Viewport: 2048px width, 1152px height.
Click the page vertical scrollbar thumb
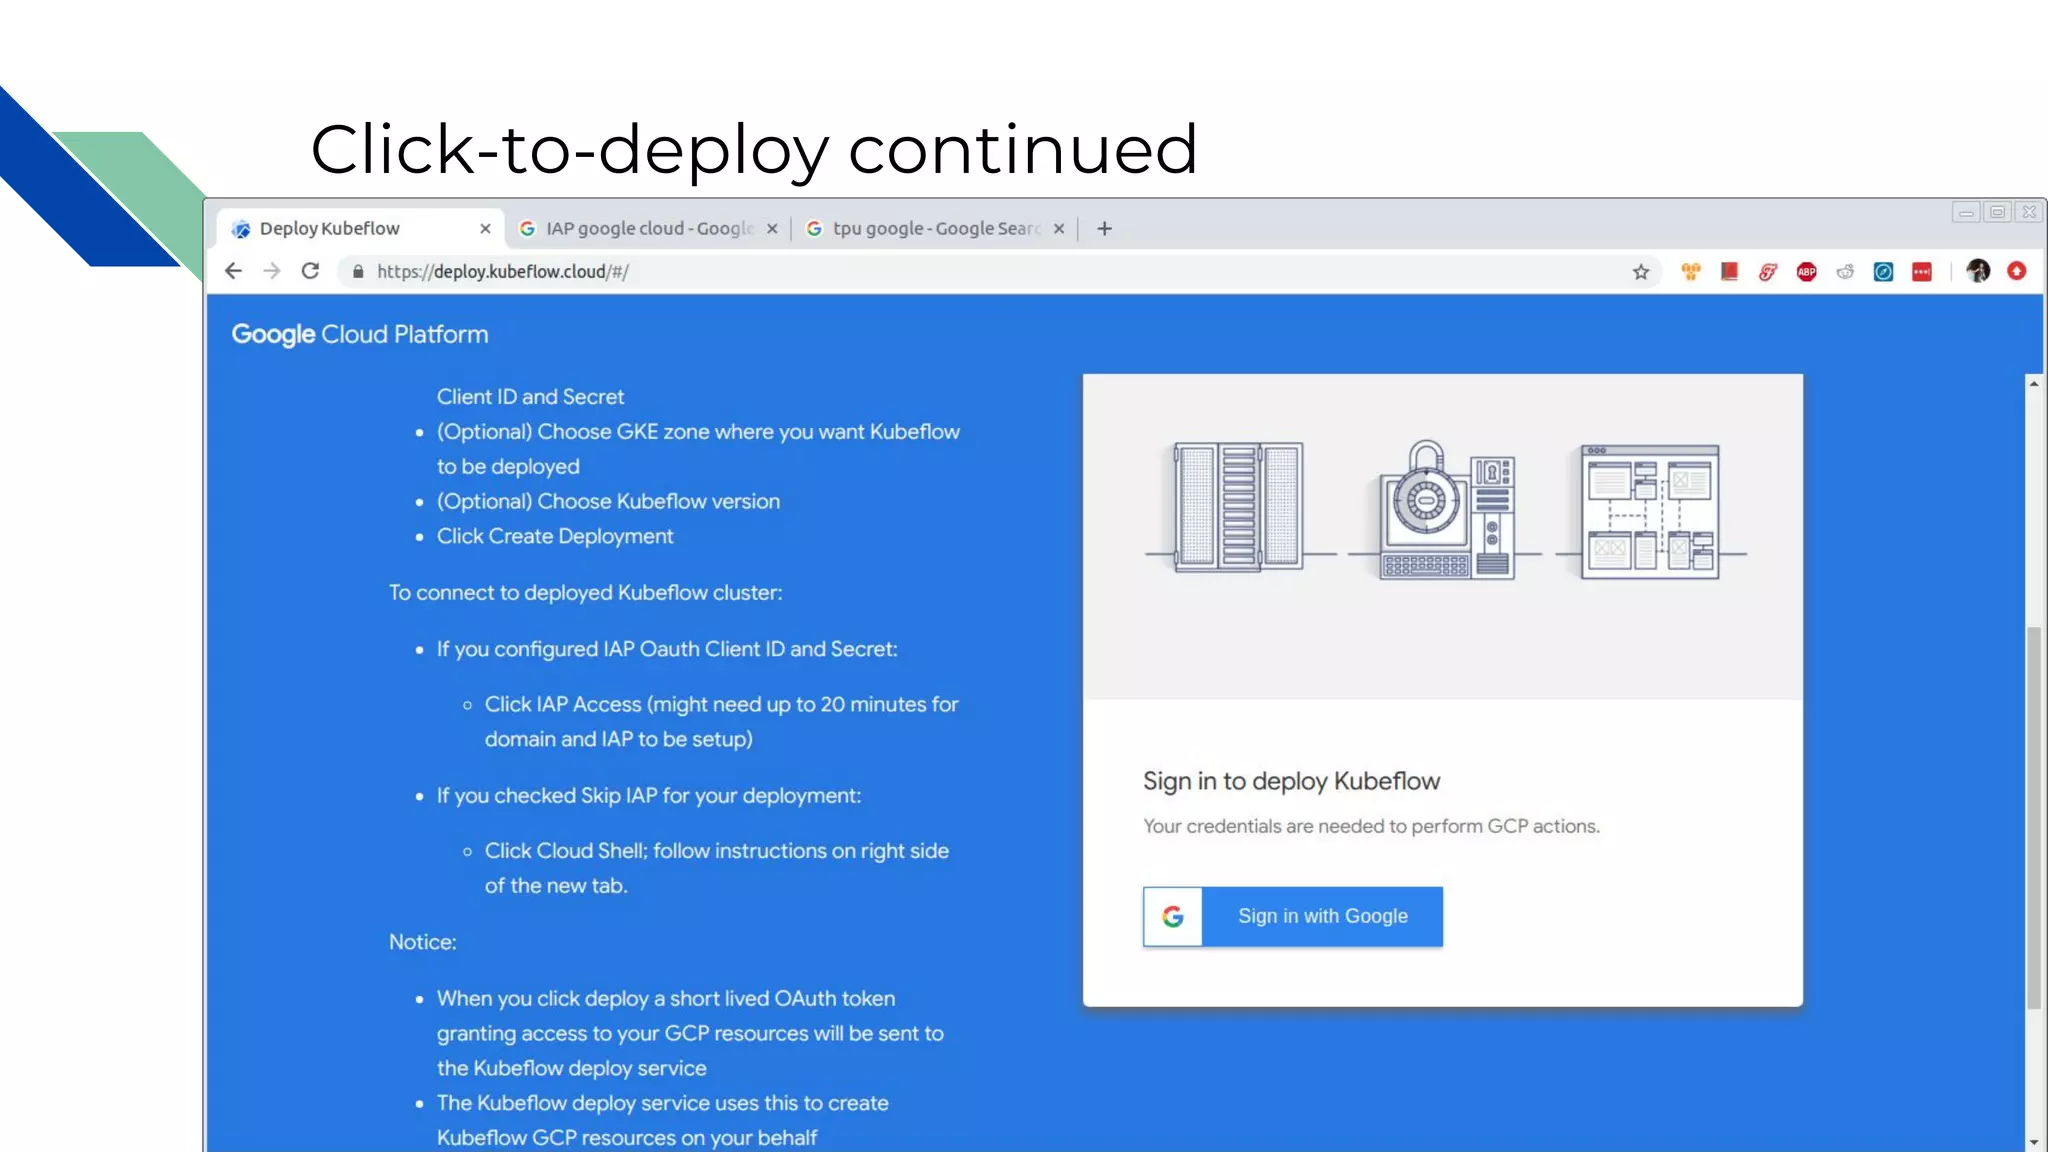tap(2033, 816)
